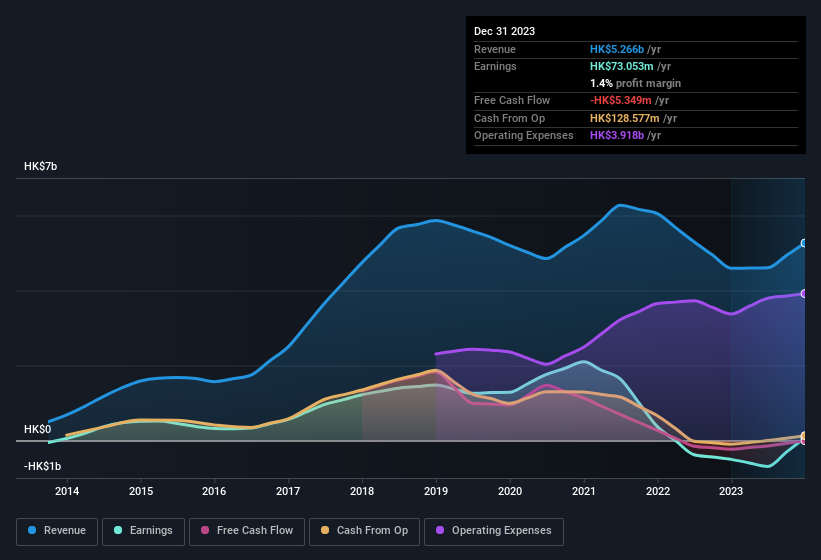Image resolution: width=821 pixels, height=560 pixels.
Task: Click the 1.4% profit margin text
Action: click(x=636, y=83)
